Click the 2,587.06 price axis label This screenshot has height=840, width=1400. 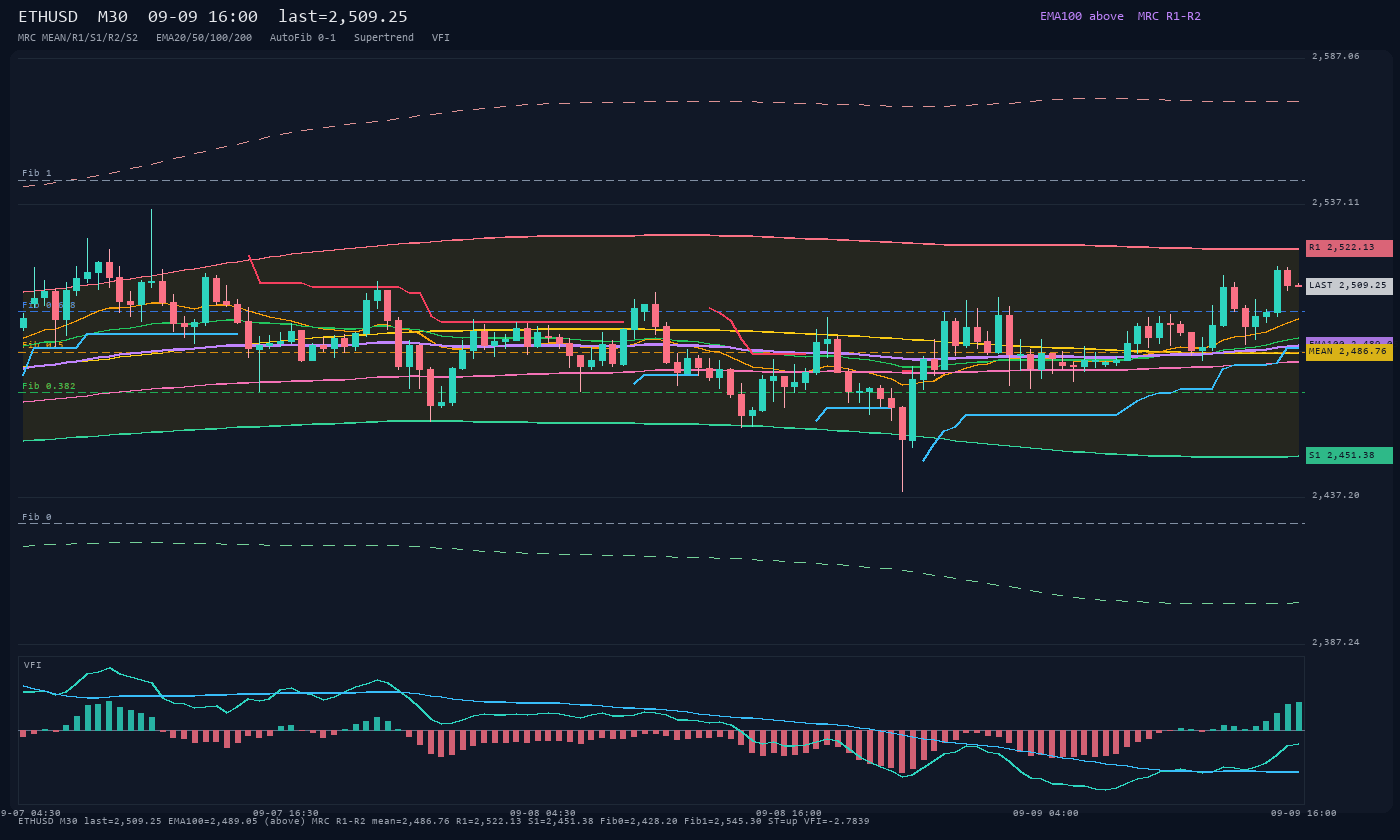(x=1336, y=56)
